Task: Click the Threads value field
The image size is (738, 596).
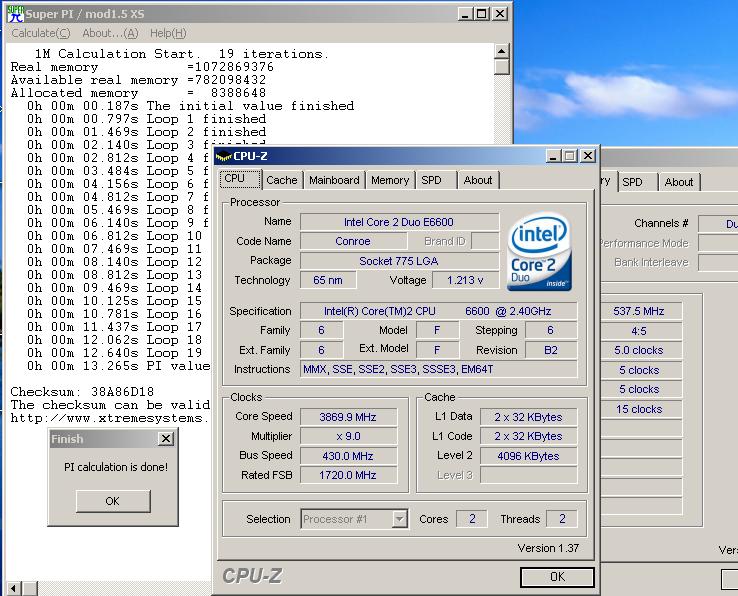Action: pyautogui.click(x=562, y=519)
